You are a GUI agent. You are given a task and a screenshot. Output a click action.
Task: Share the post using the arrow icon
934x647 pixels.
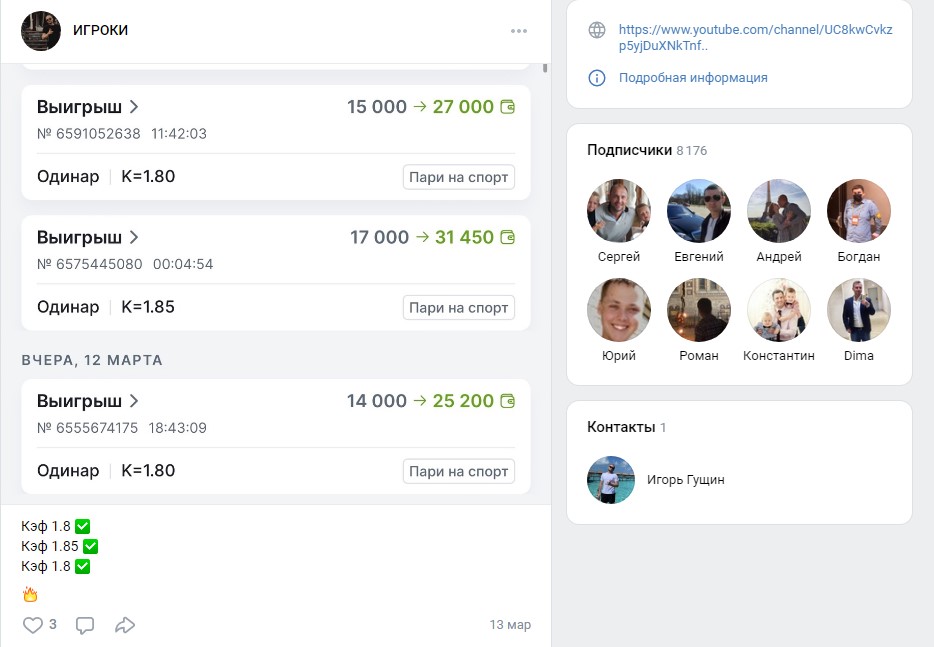click(125, 625)
